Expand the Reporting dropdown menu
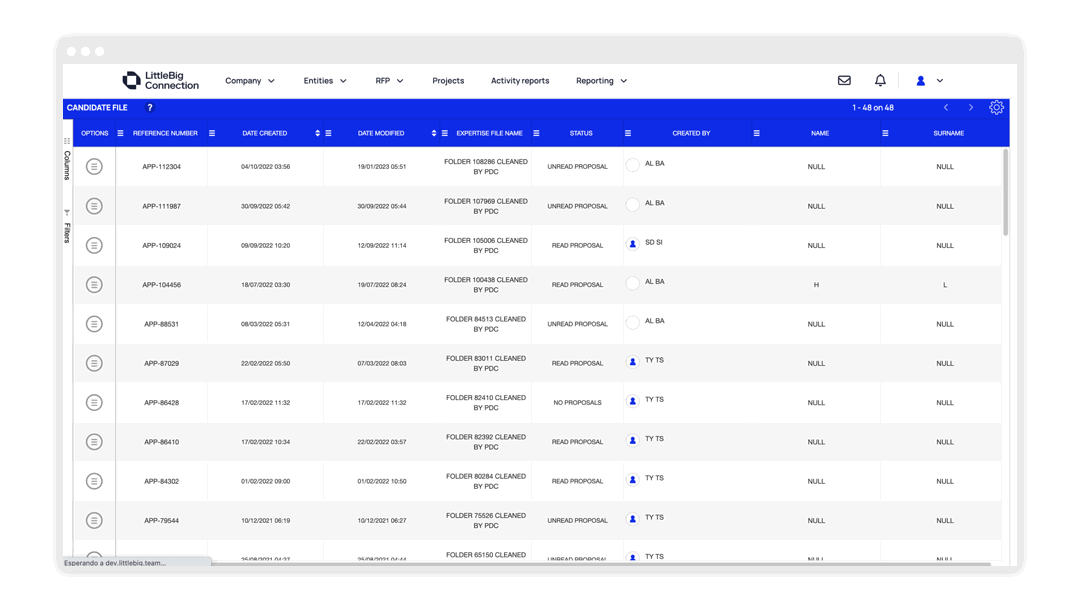 [x=601, y=81]
